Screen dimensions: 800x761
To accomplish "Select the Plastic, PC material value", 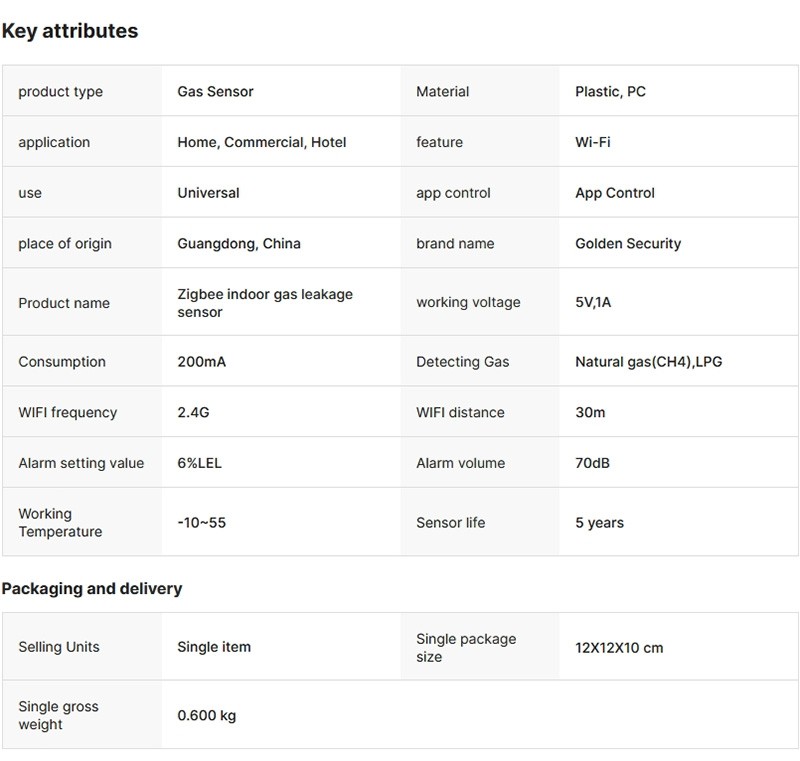I will (x=610, y=92).
